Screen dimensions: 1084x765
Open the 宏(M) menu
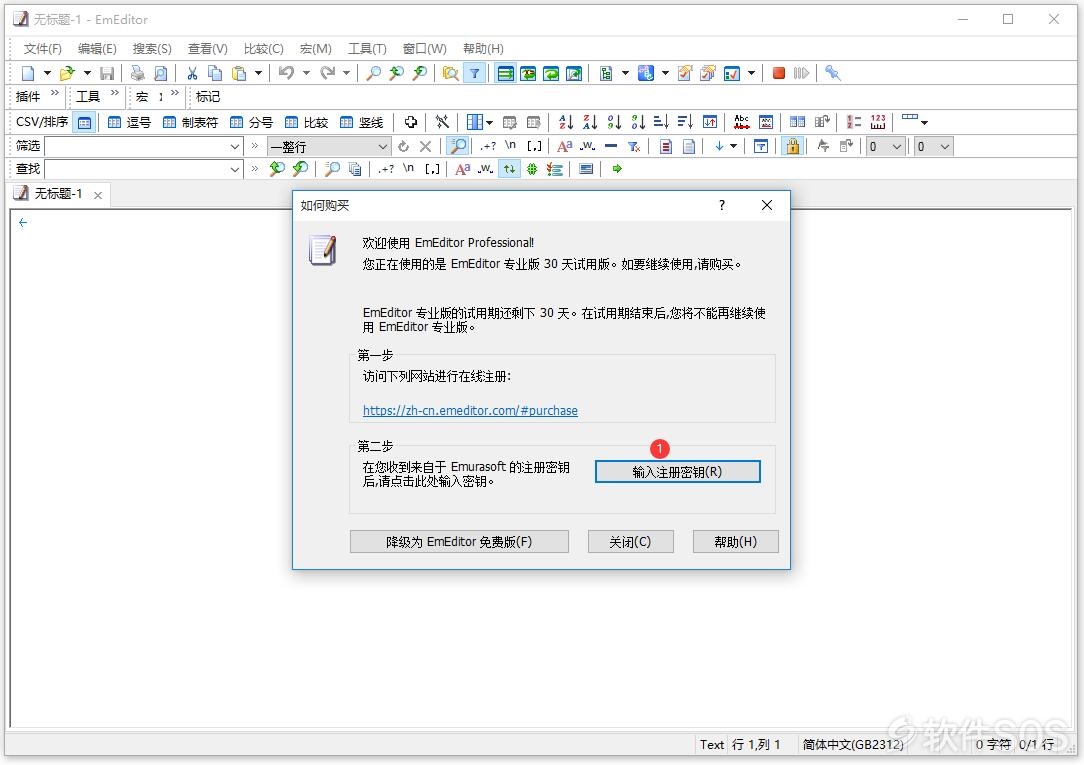point(315,48)
